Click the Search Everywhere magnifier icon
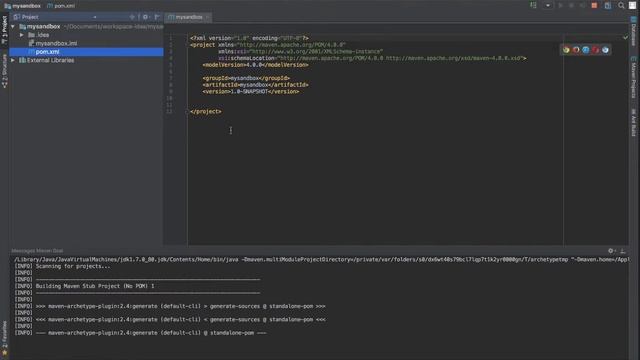 coord(621,5)
